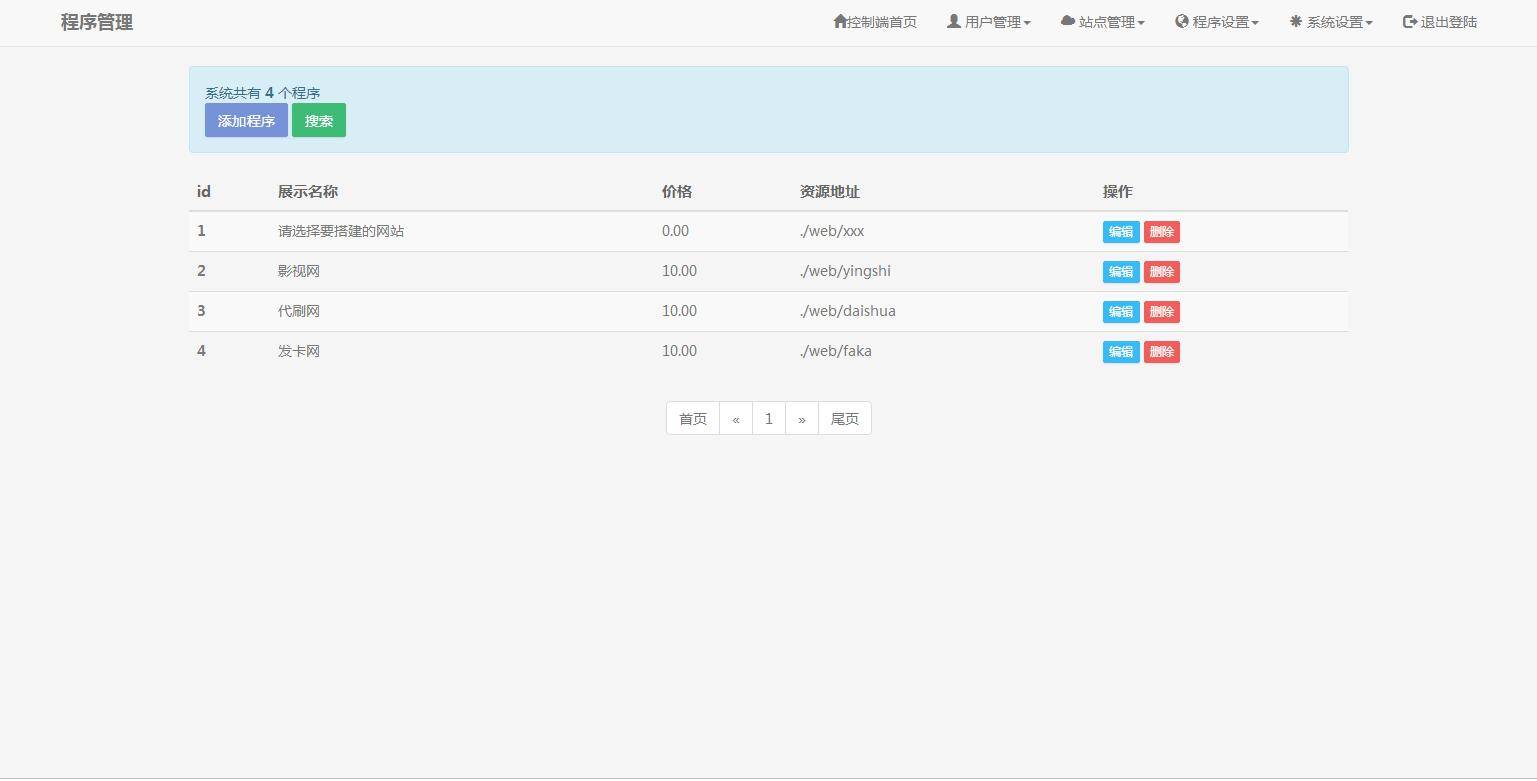Click the 程序管理 page title
Viewport: 1537px width, 781px height.
coord(95,22)
